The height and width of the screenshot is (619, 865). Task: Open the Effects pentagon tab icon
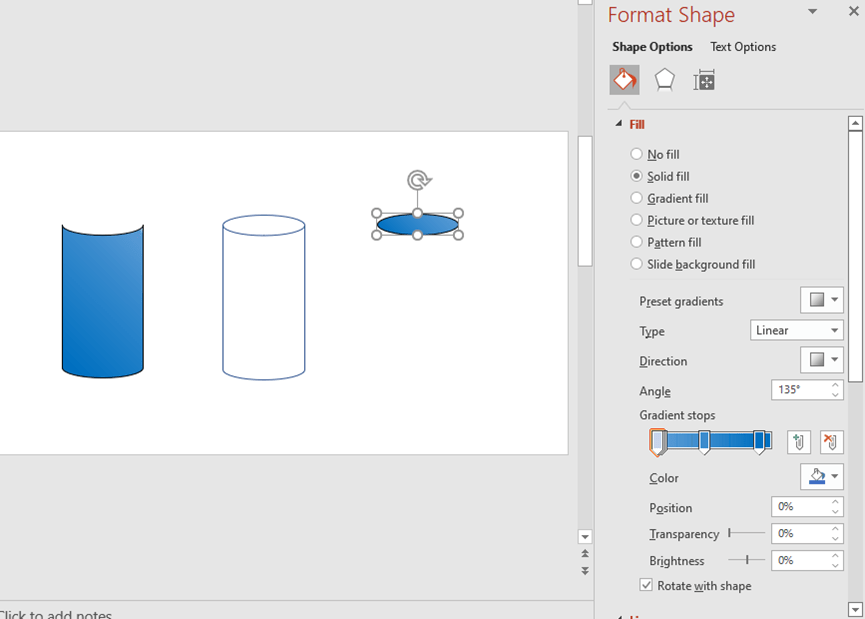tap(664, 80)
